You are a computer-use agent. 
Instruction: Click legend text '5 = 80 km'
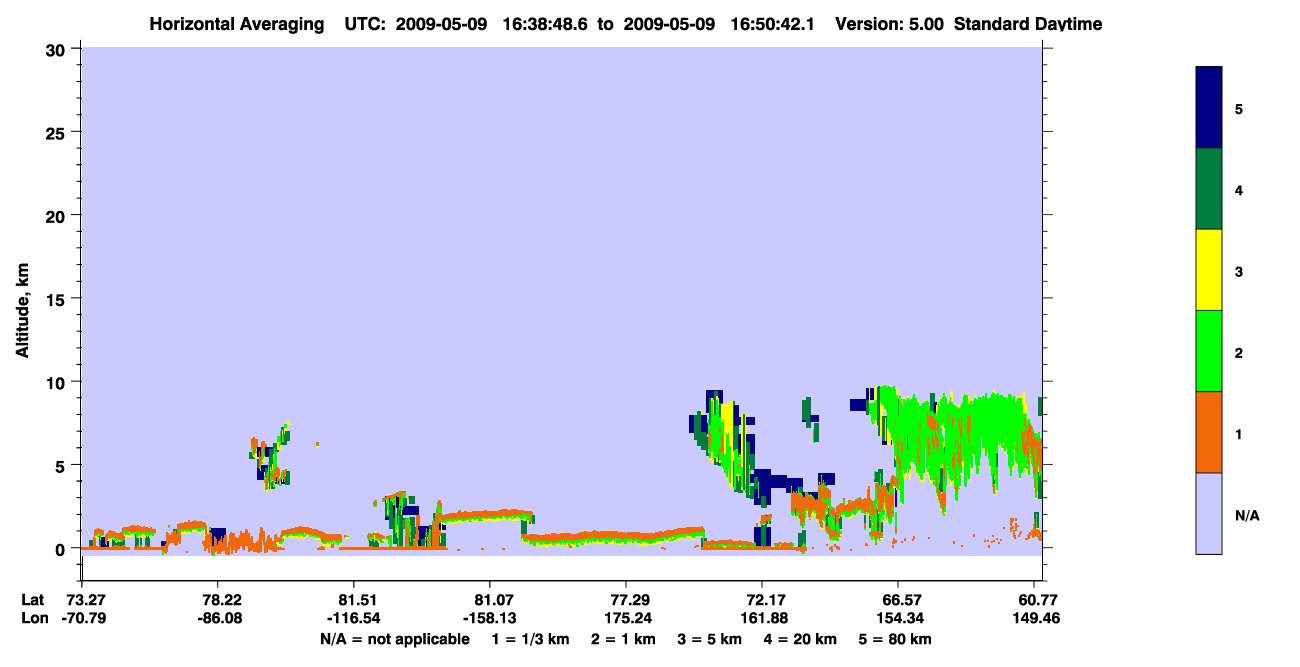[896, 639]
